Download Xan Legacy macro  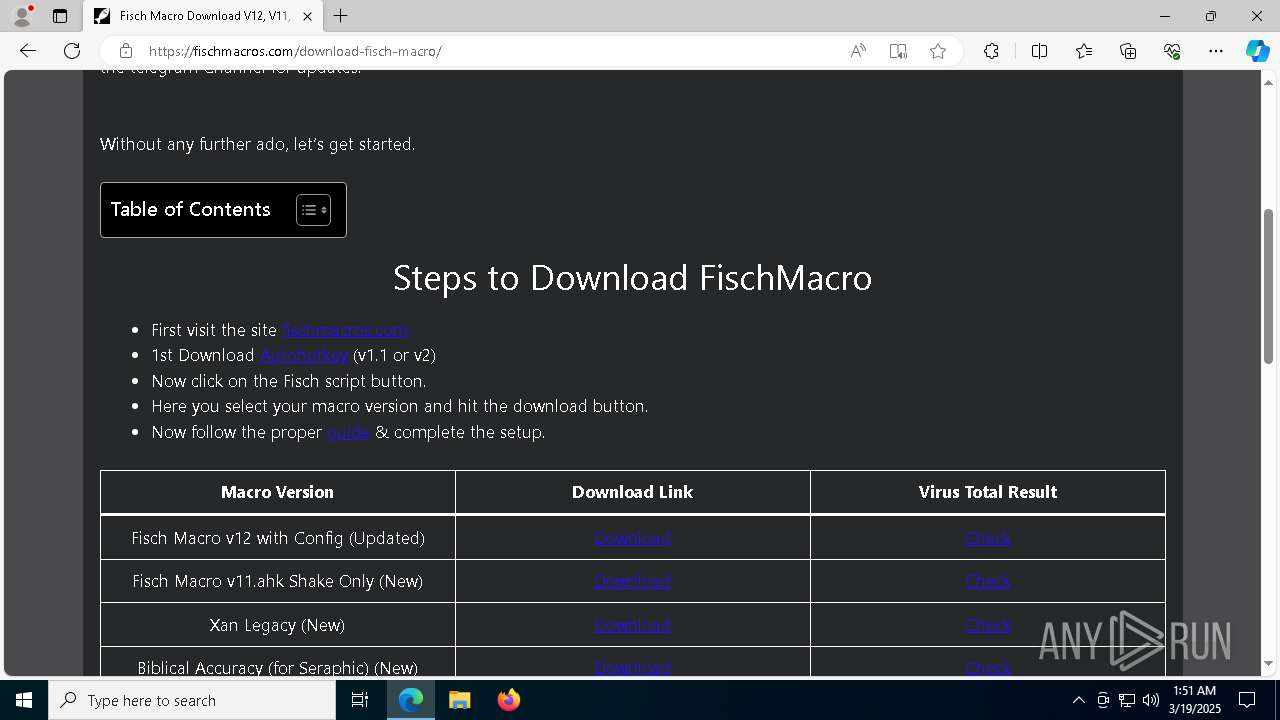point(632,625)
